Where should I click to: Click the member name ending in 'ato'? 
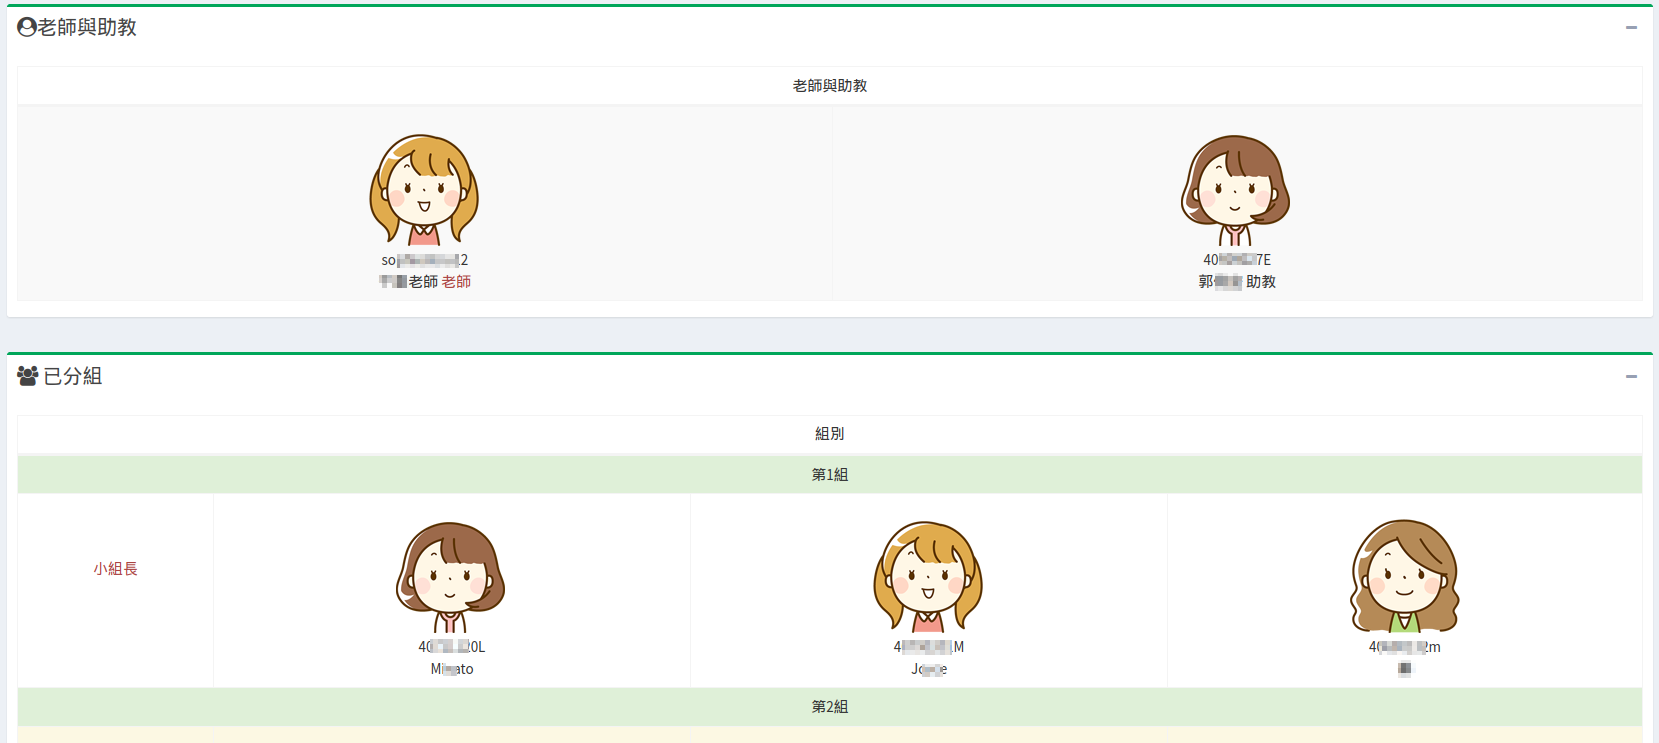pos(452,669)
